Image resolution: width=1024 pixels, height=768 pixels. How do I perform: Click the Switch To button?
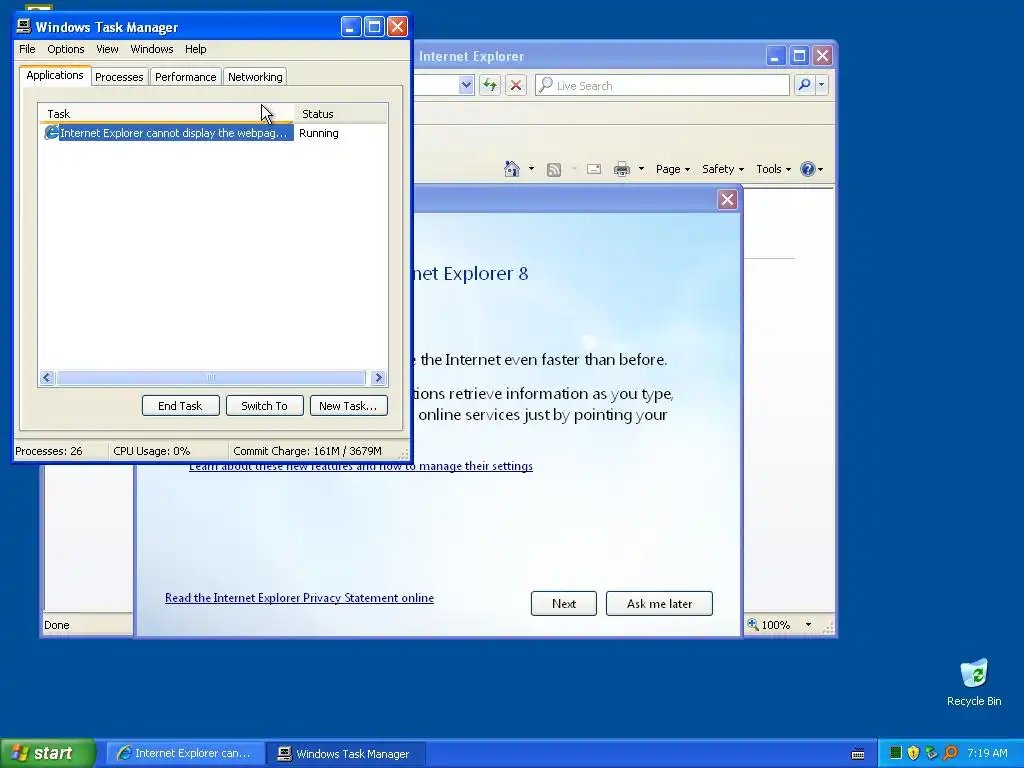[264, 406]
